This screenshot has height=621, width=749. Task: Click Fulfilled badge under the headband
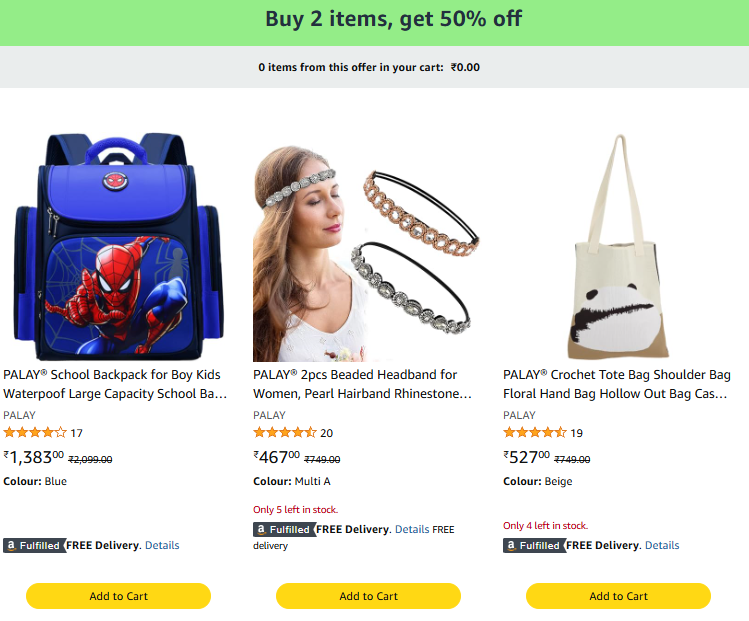[284, 530]
